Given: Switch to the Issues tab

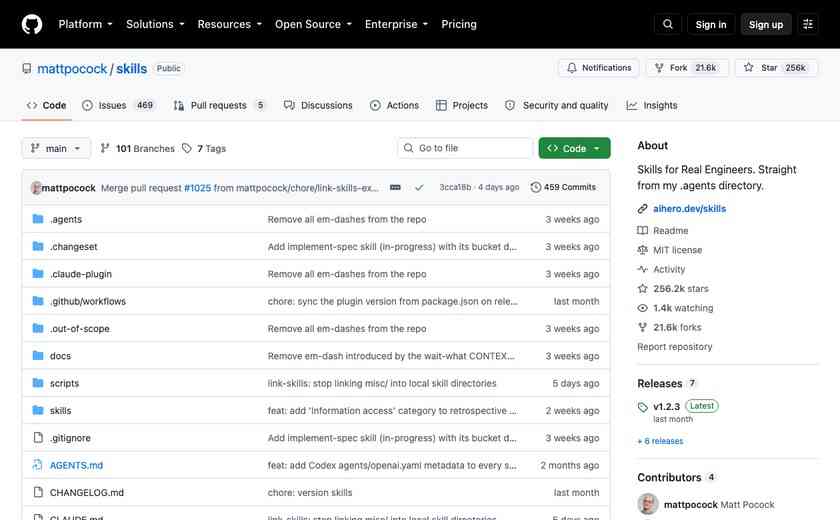Looking at the screenshot, I should tap(118, 105).
